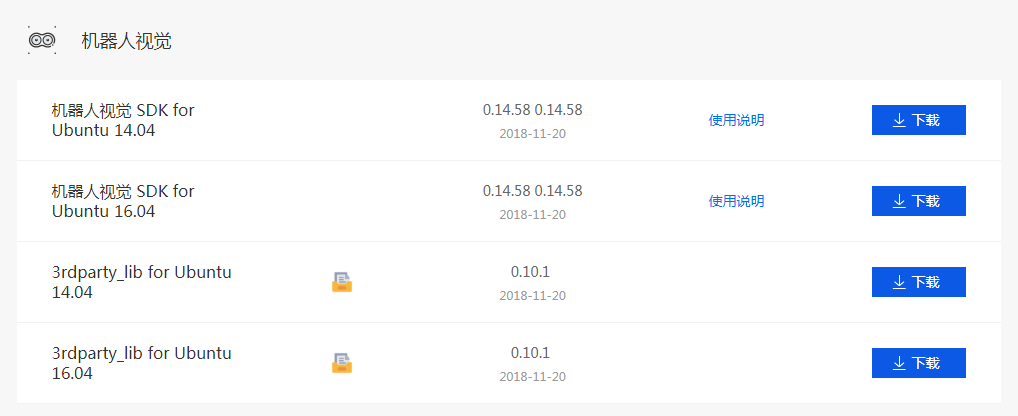Open 使用说明 link for Ubuntu 16.04 SDK
The image size is (1018, 416).
[x=736, y=201]
